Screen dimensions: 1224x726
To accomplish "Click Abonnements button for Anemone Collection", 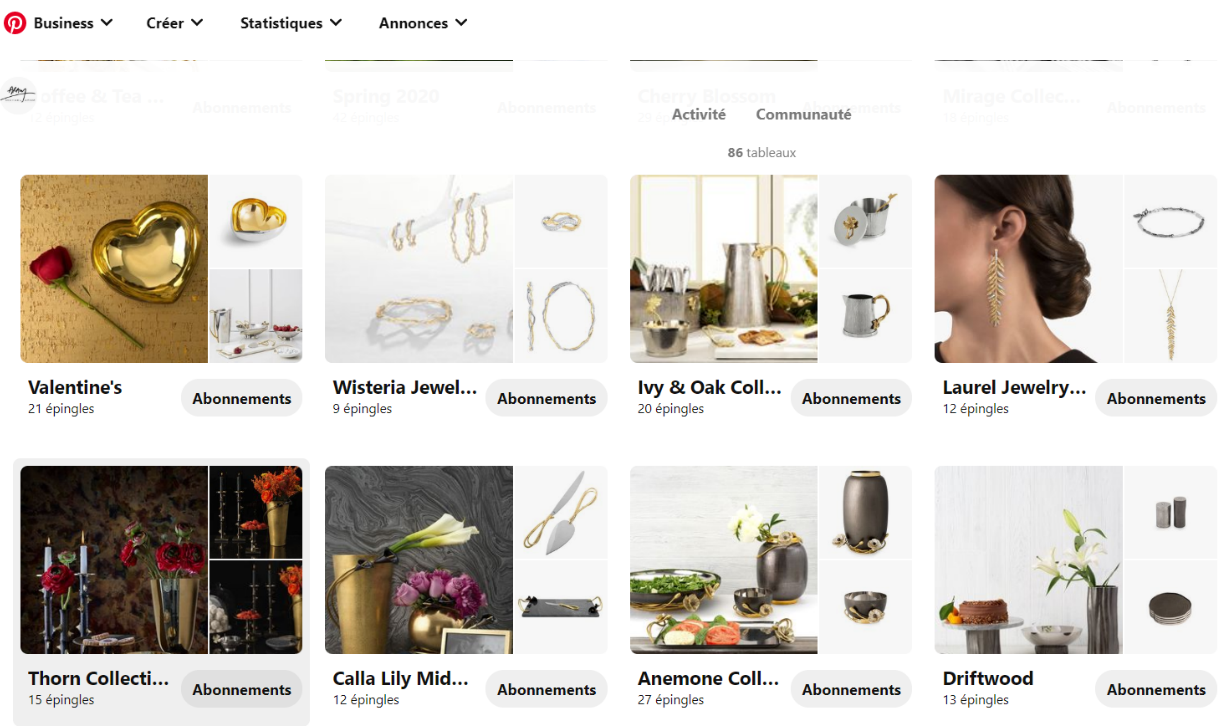I will [x=852, y=689].
